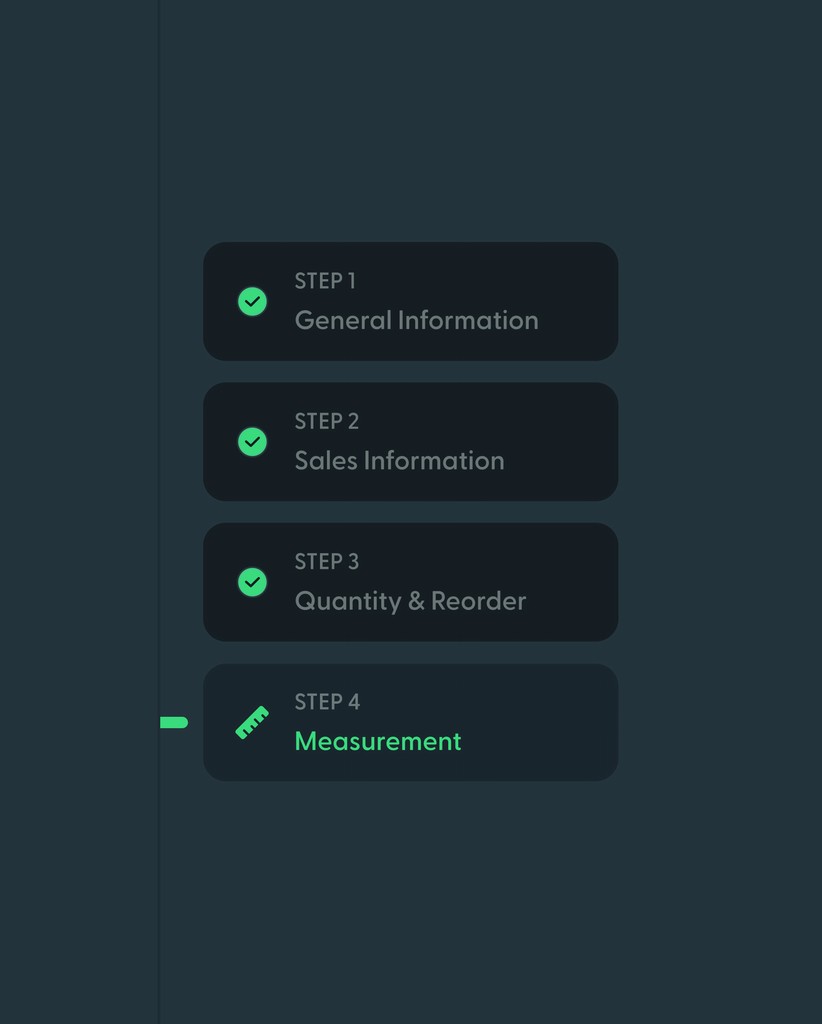Click the STEP 1 label text
822x1024 pixels.
(325, 281)
